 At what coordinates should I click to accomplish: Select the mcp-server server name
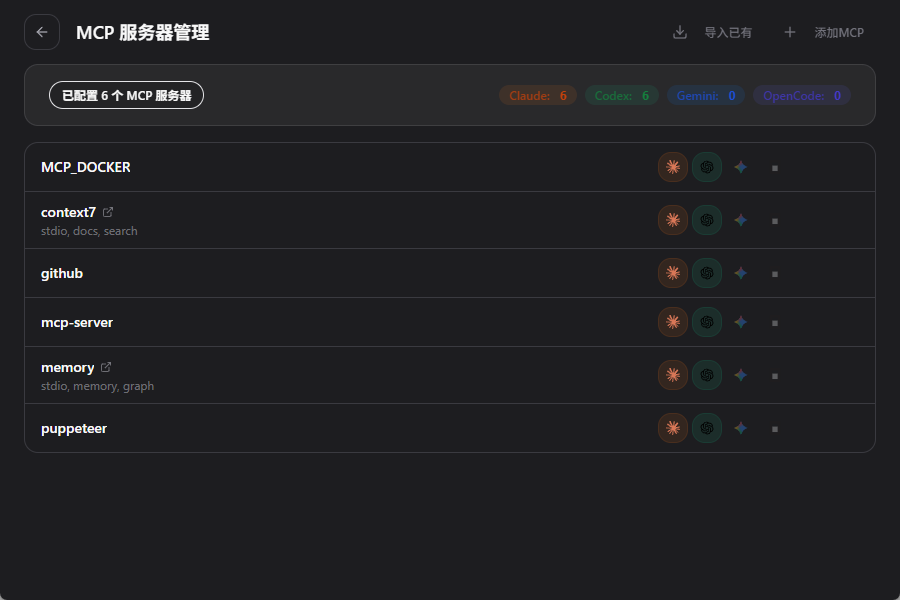pos(77,323)
